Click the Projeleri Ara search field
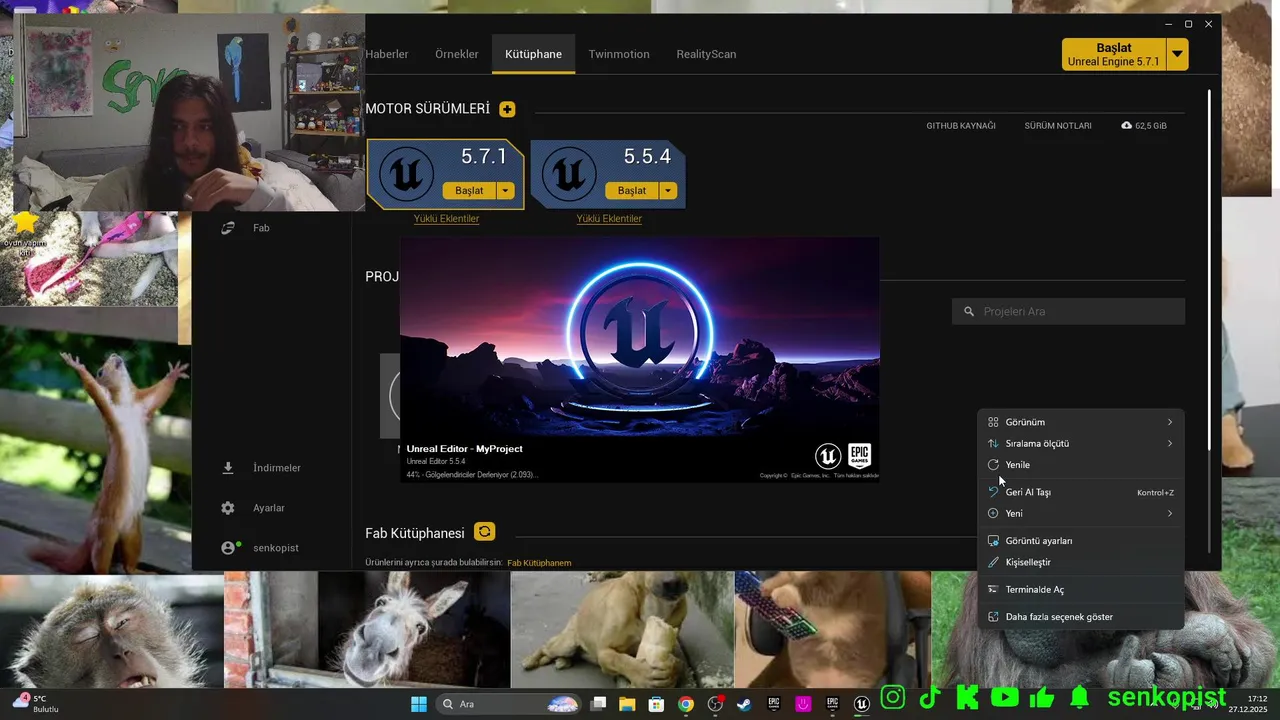The image size is (1280, 720). pyautogui.click(x=1068, y=312)
